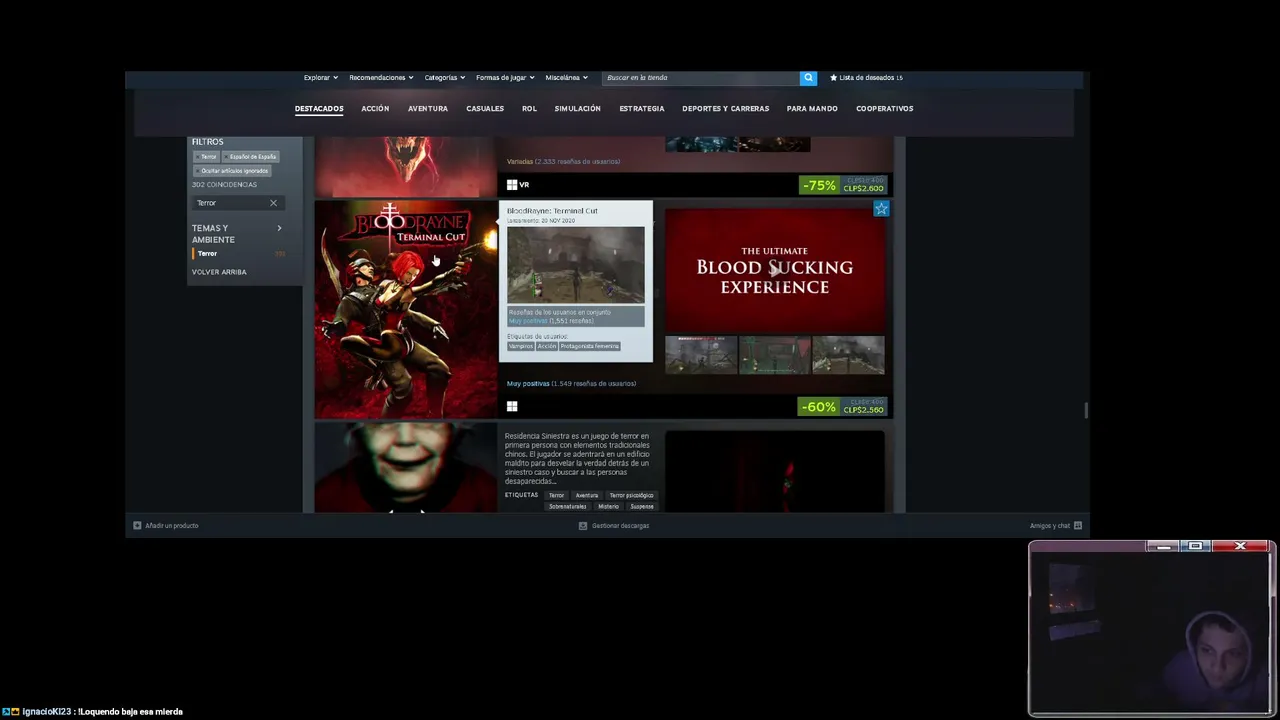The height and width of the screenshot is (720, 1280).
Task: Uncheck Terror under Temas y Ambiente
Action: tap(207, 254)
